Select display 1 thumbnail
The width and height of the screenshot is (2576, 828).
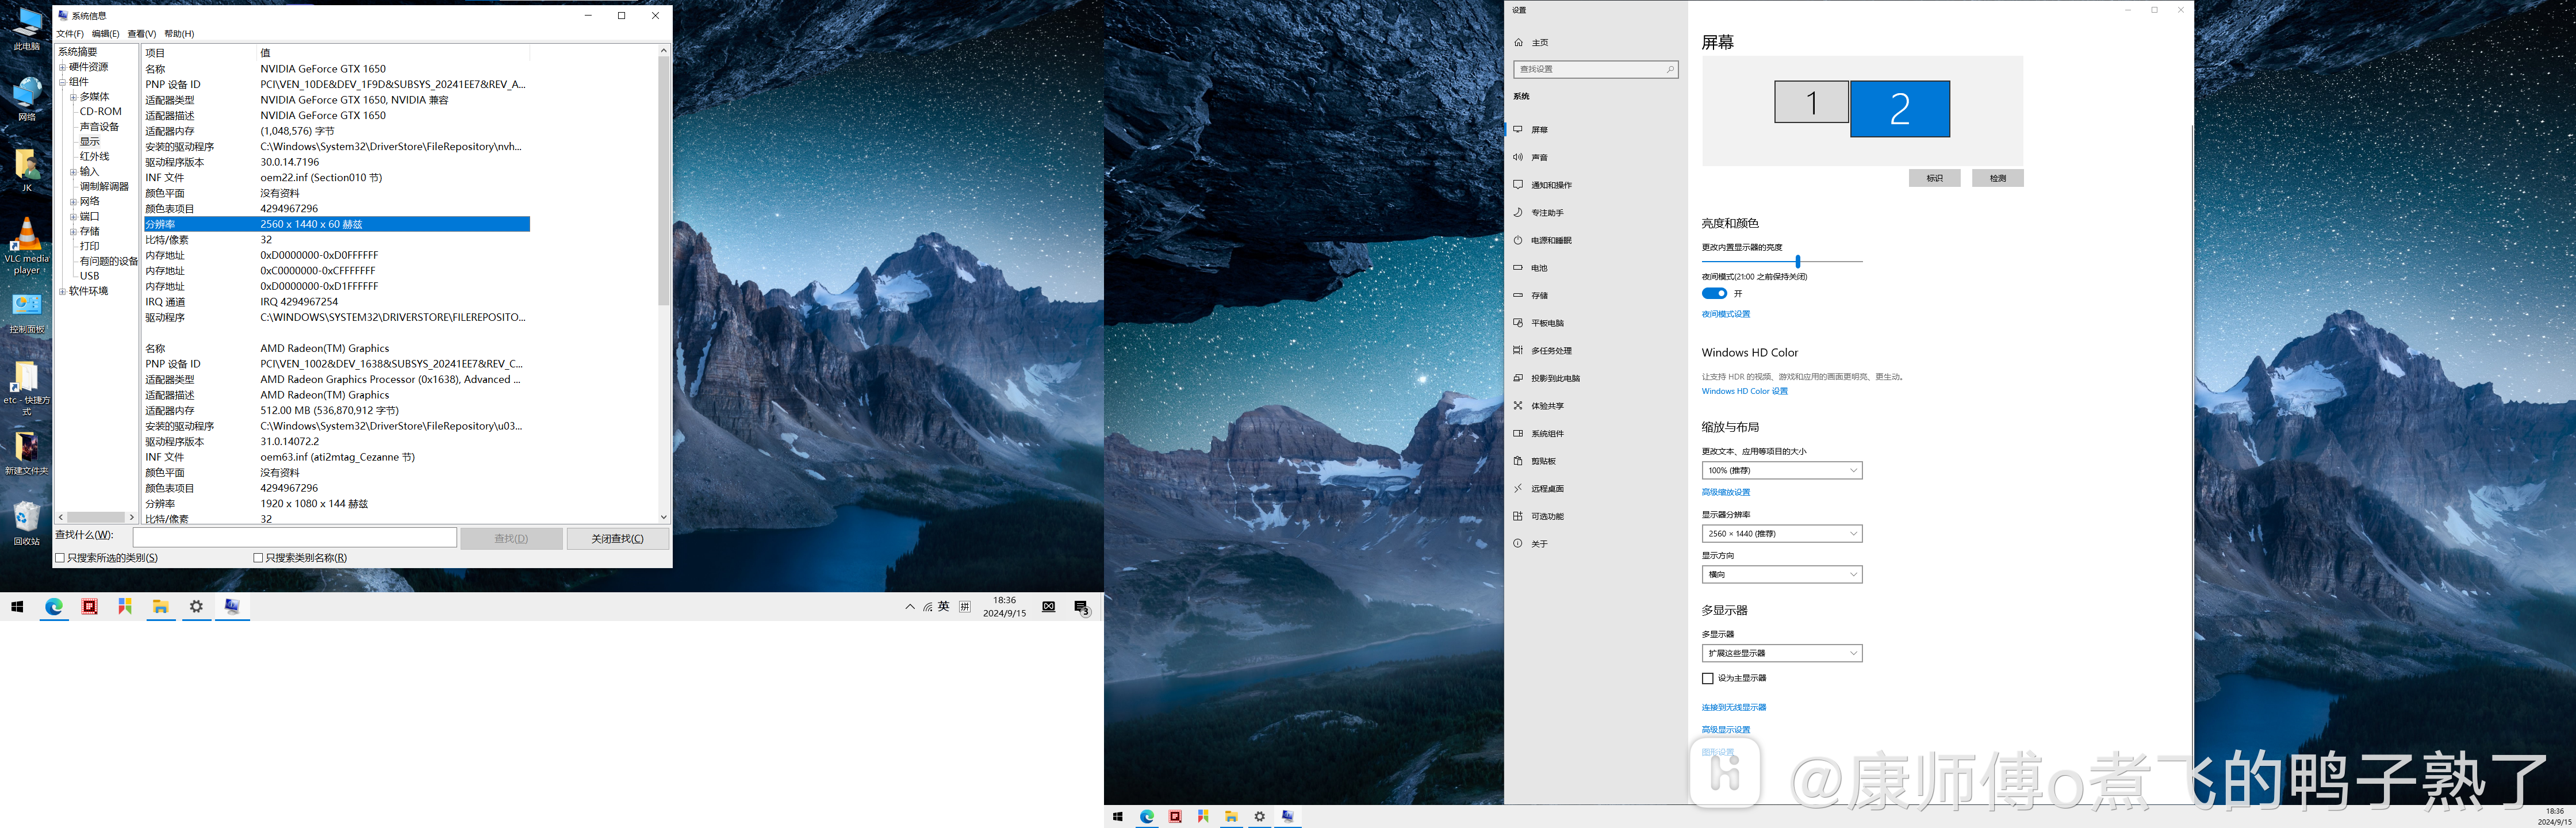click(1811, 102)
